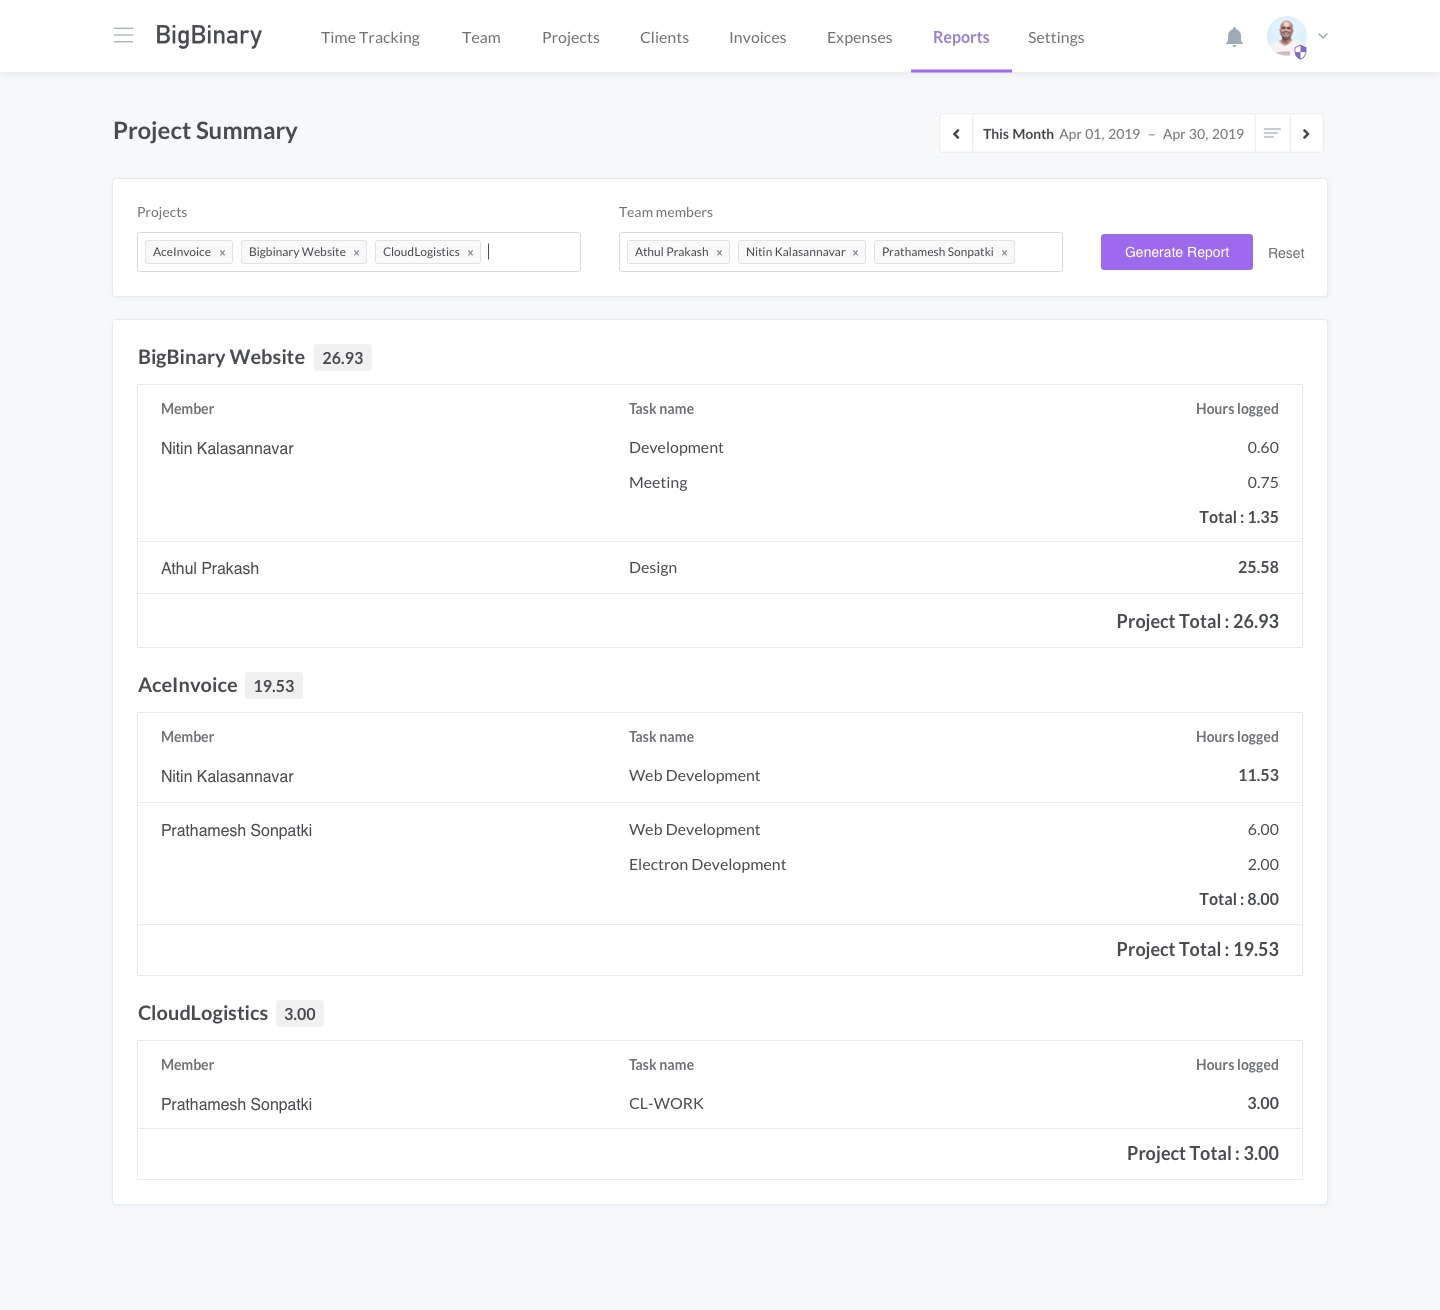Navigate to the Projects tab
The width and height of the screenshot is (1440, 1310).
point(571,37)
